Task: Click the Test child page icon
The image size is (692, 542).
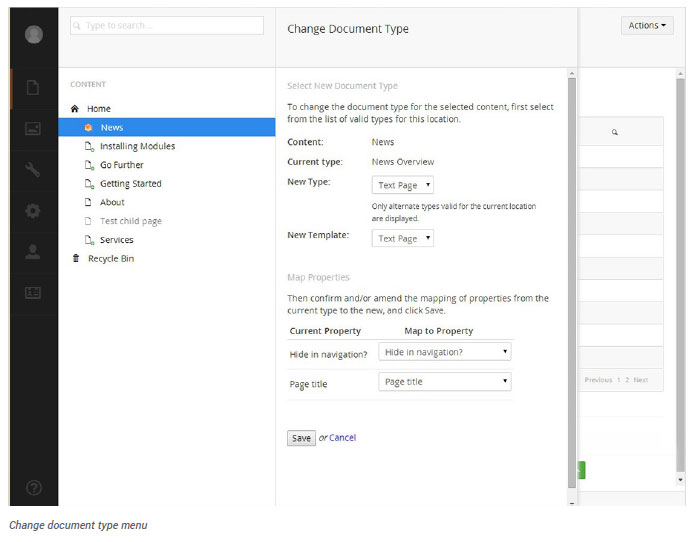Action: click(88, 221)
